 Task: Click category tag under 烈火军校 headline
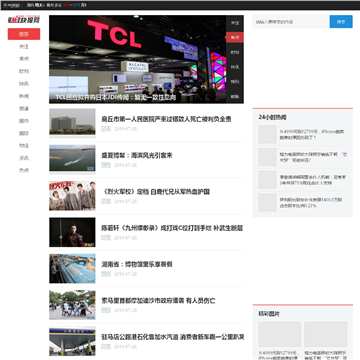(x=106, y=201)
